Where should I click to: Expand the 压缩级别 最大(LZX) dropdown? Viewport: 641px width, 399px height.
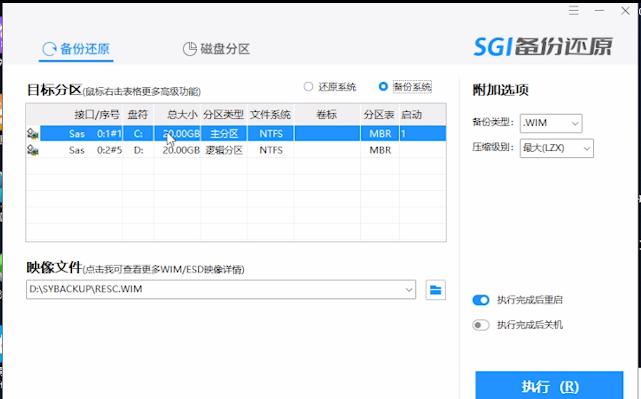coord(556,148)
